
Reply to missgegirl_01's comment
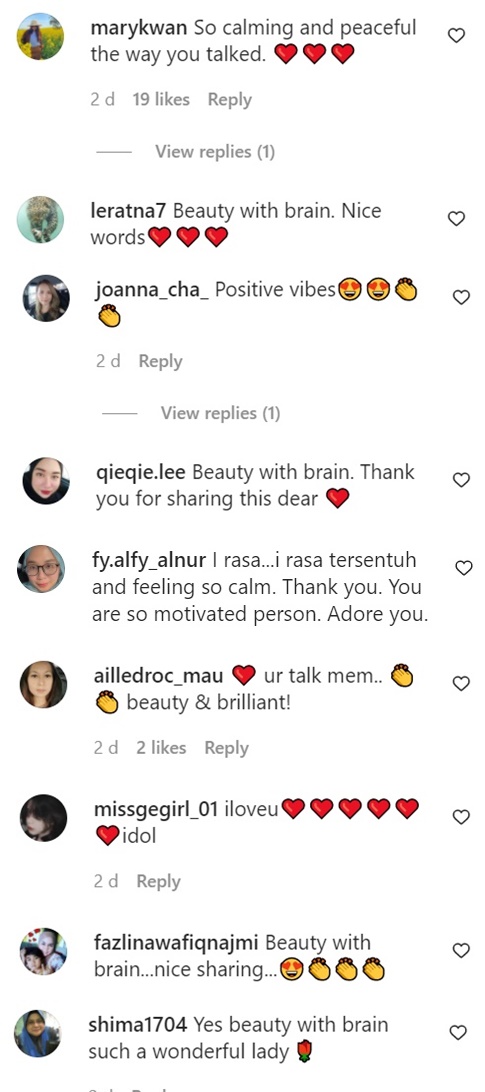[158, 881]
